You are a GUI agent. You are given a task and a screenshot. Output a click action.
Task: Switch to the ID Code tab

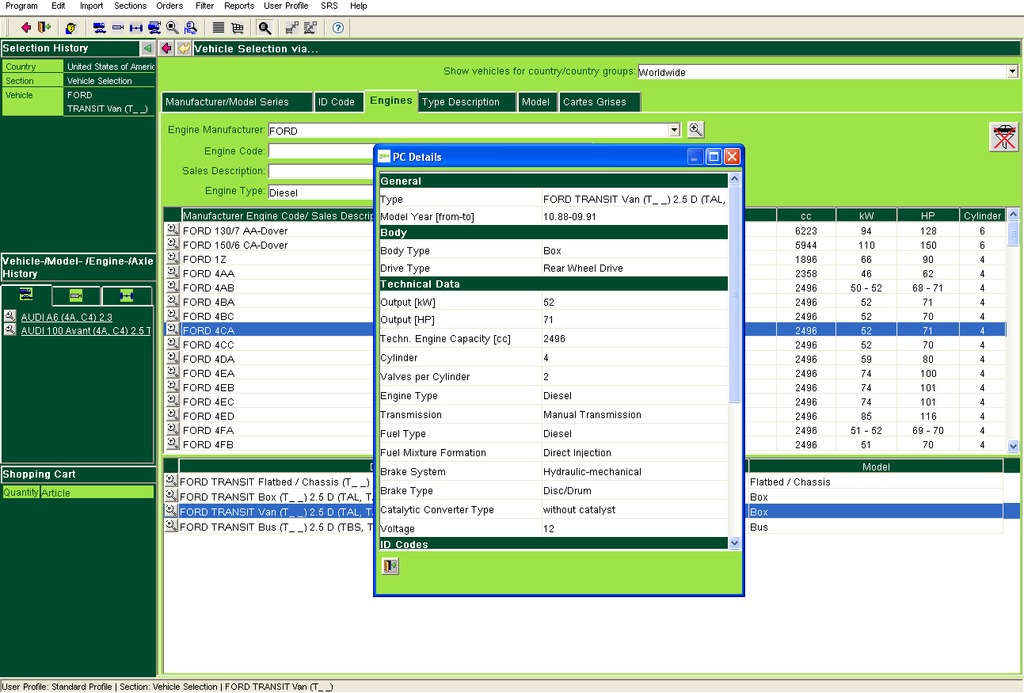pos(338,102)
